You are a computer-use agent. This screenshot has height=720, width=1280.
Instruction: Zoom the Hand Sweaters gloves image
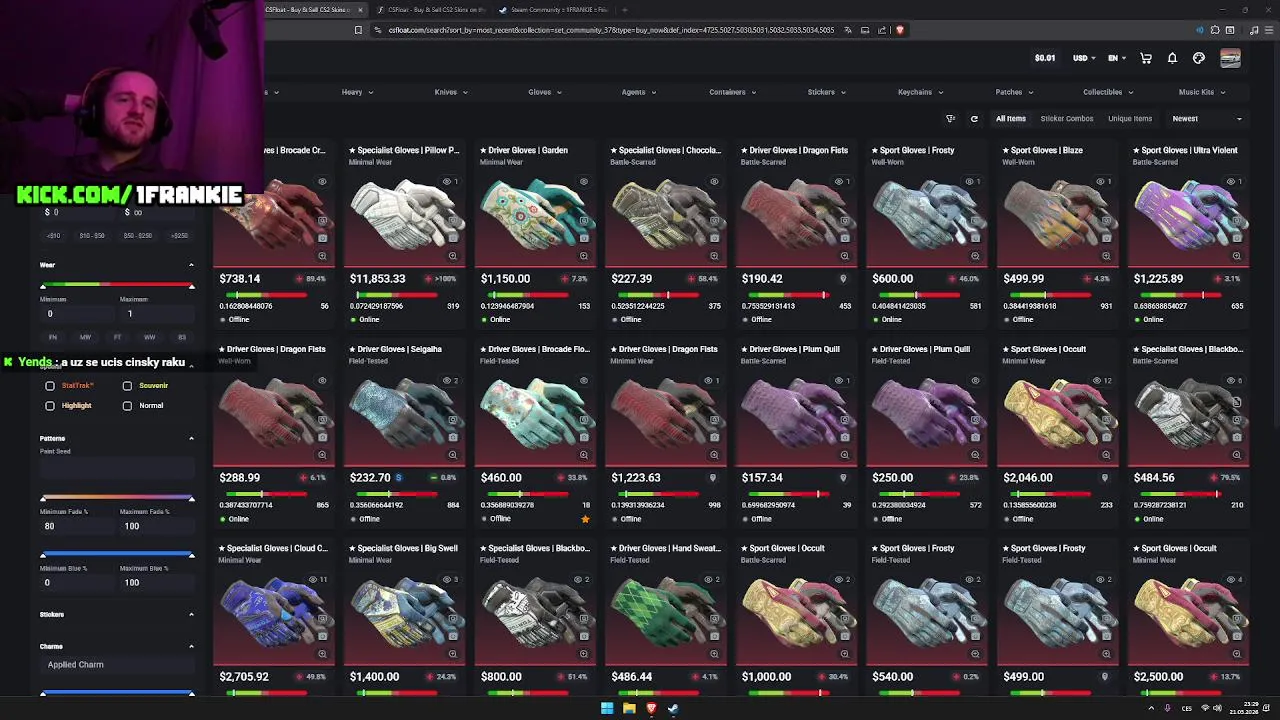[714, 654]
